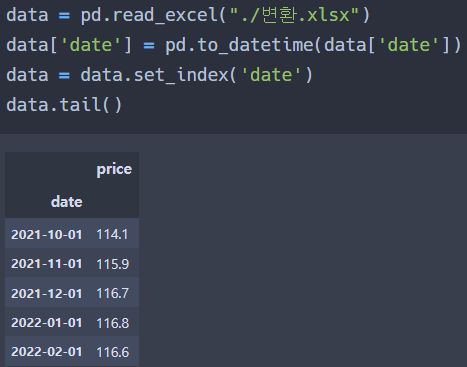Select index cell 2022-02-01
The height and width of the screenshot is (367, 467).
tap(47, 352)
